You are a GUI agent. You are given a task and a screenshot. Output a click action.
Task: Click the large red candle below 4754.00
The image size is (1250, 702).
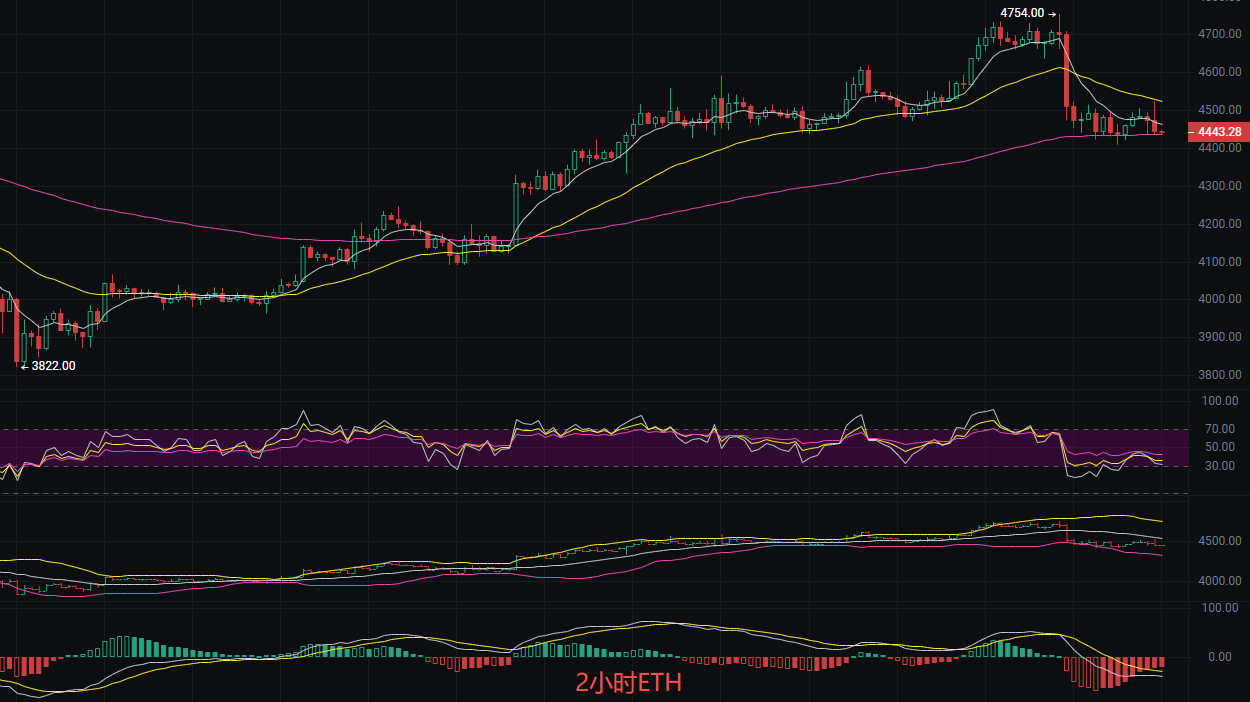[x=1067, y=70]
